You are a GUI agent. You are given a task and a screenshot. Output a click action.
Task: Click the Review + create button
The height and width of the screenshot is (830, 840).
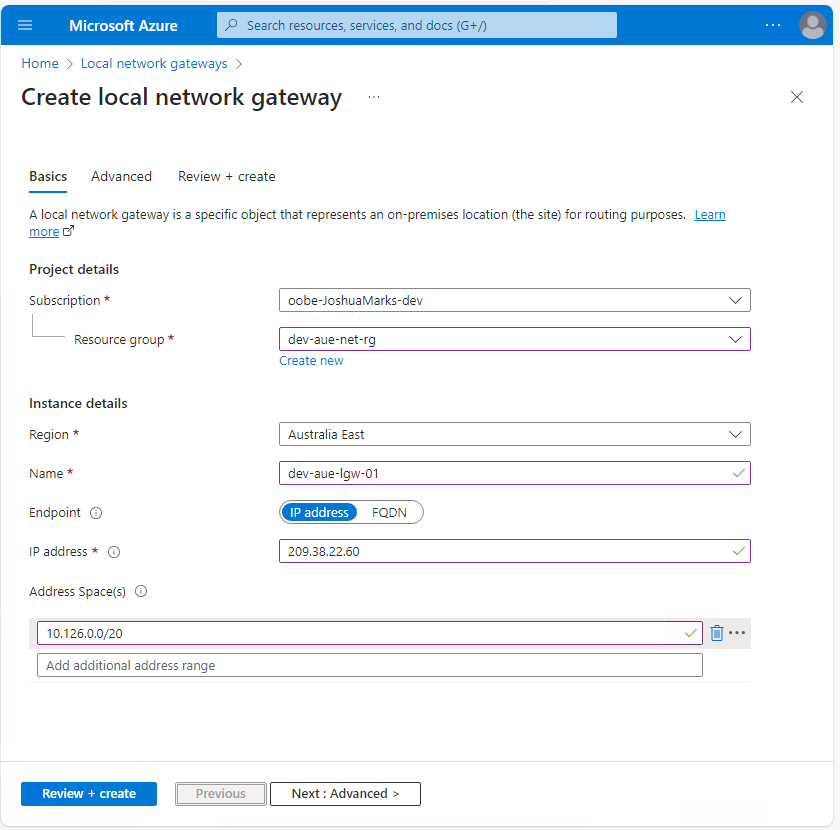pos(88,793)
